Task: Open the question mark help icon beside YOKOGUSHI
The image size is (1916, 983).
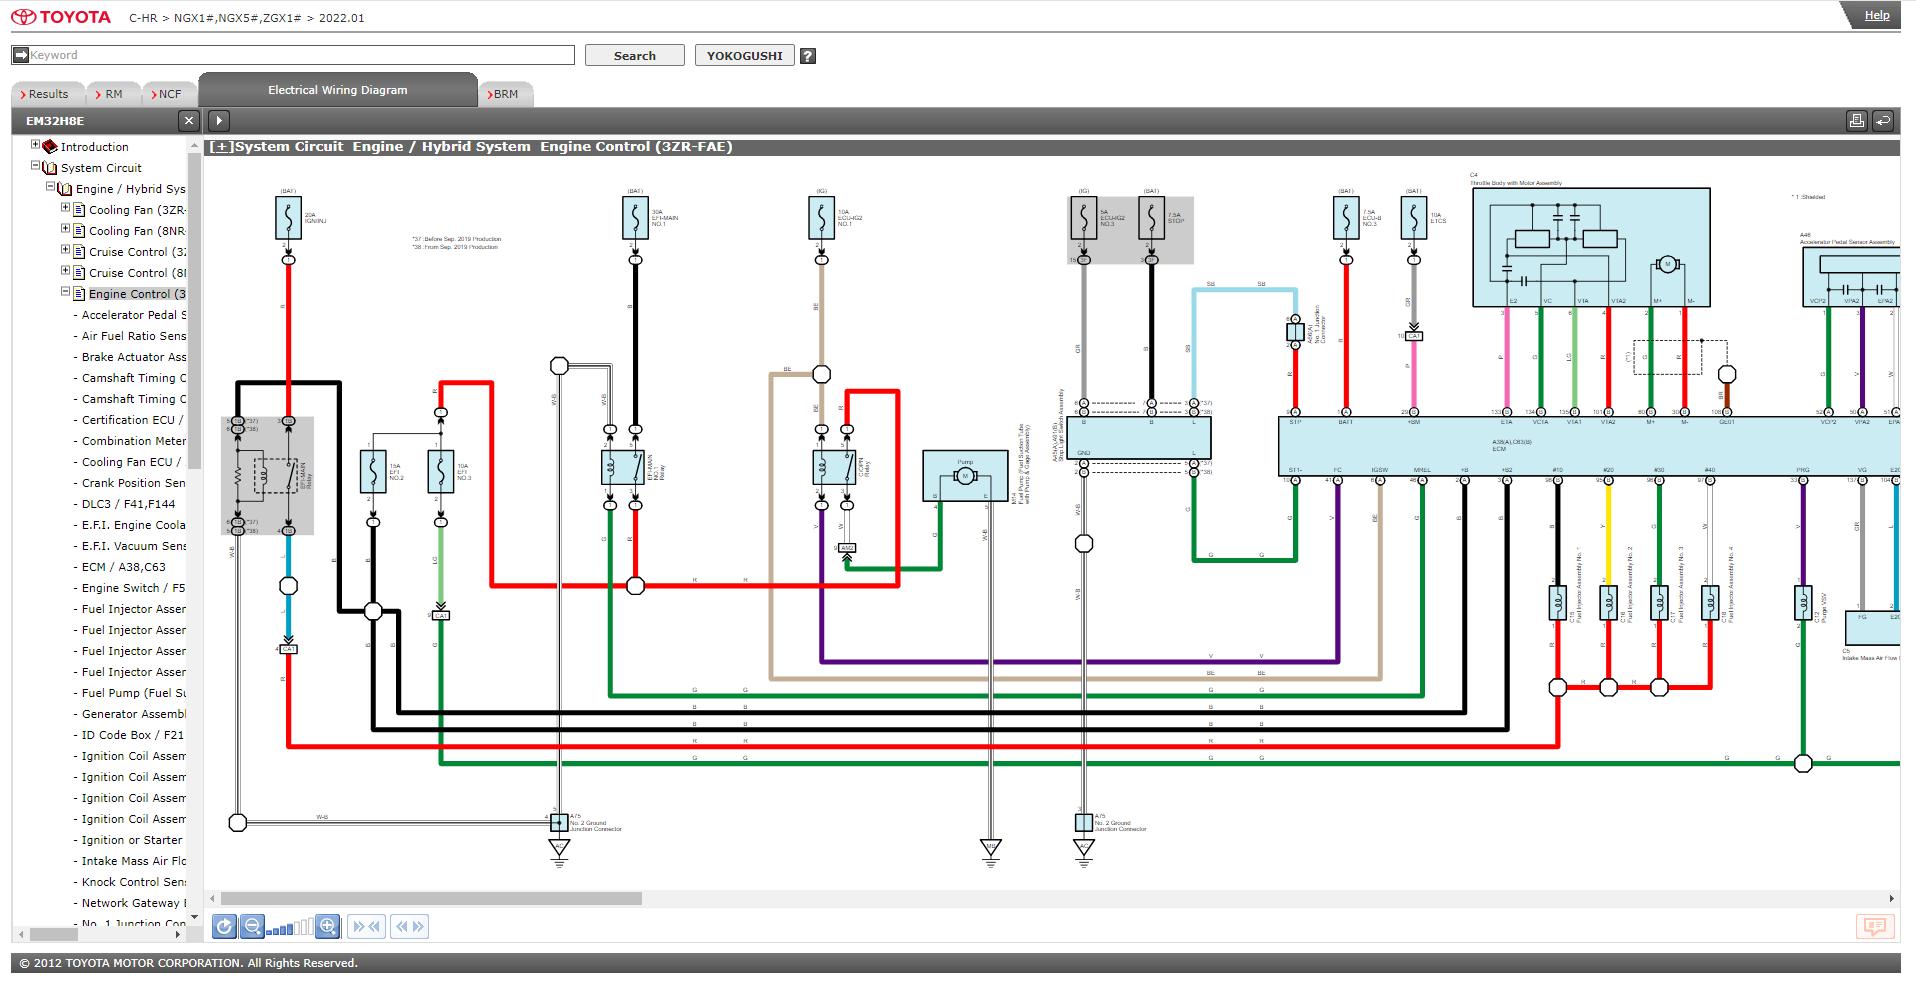Action: (808, 56)
